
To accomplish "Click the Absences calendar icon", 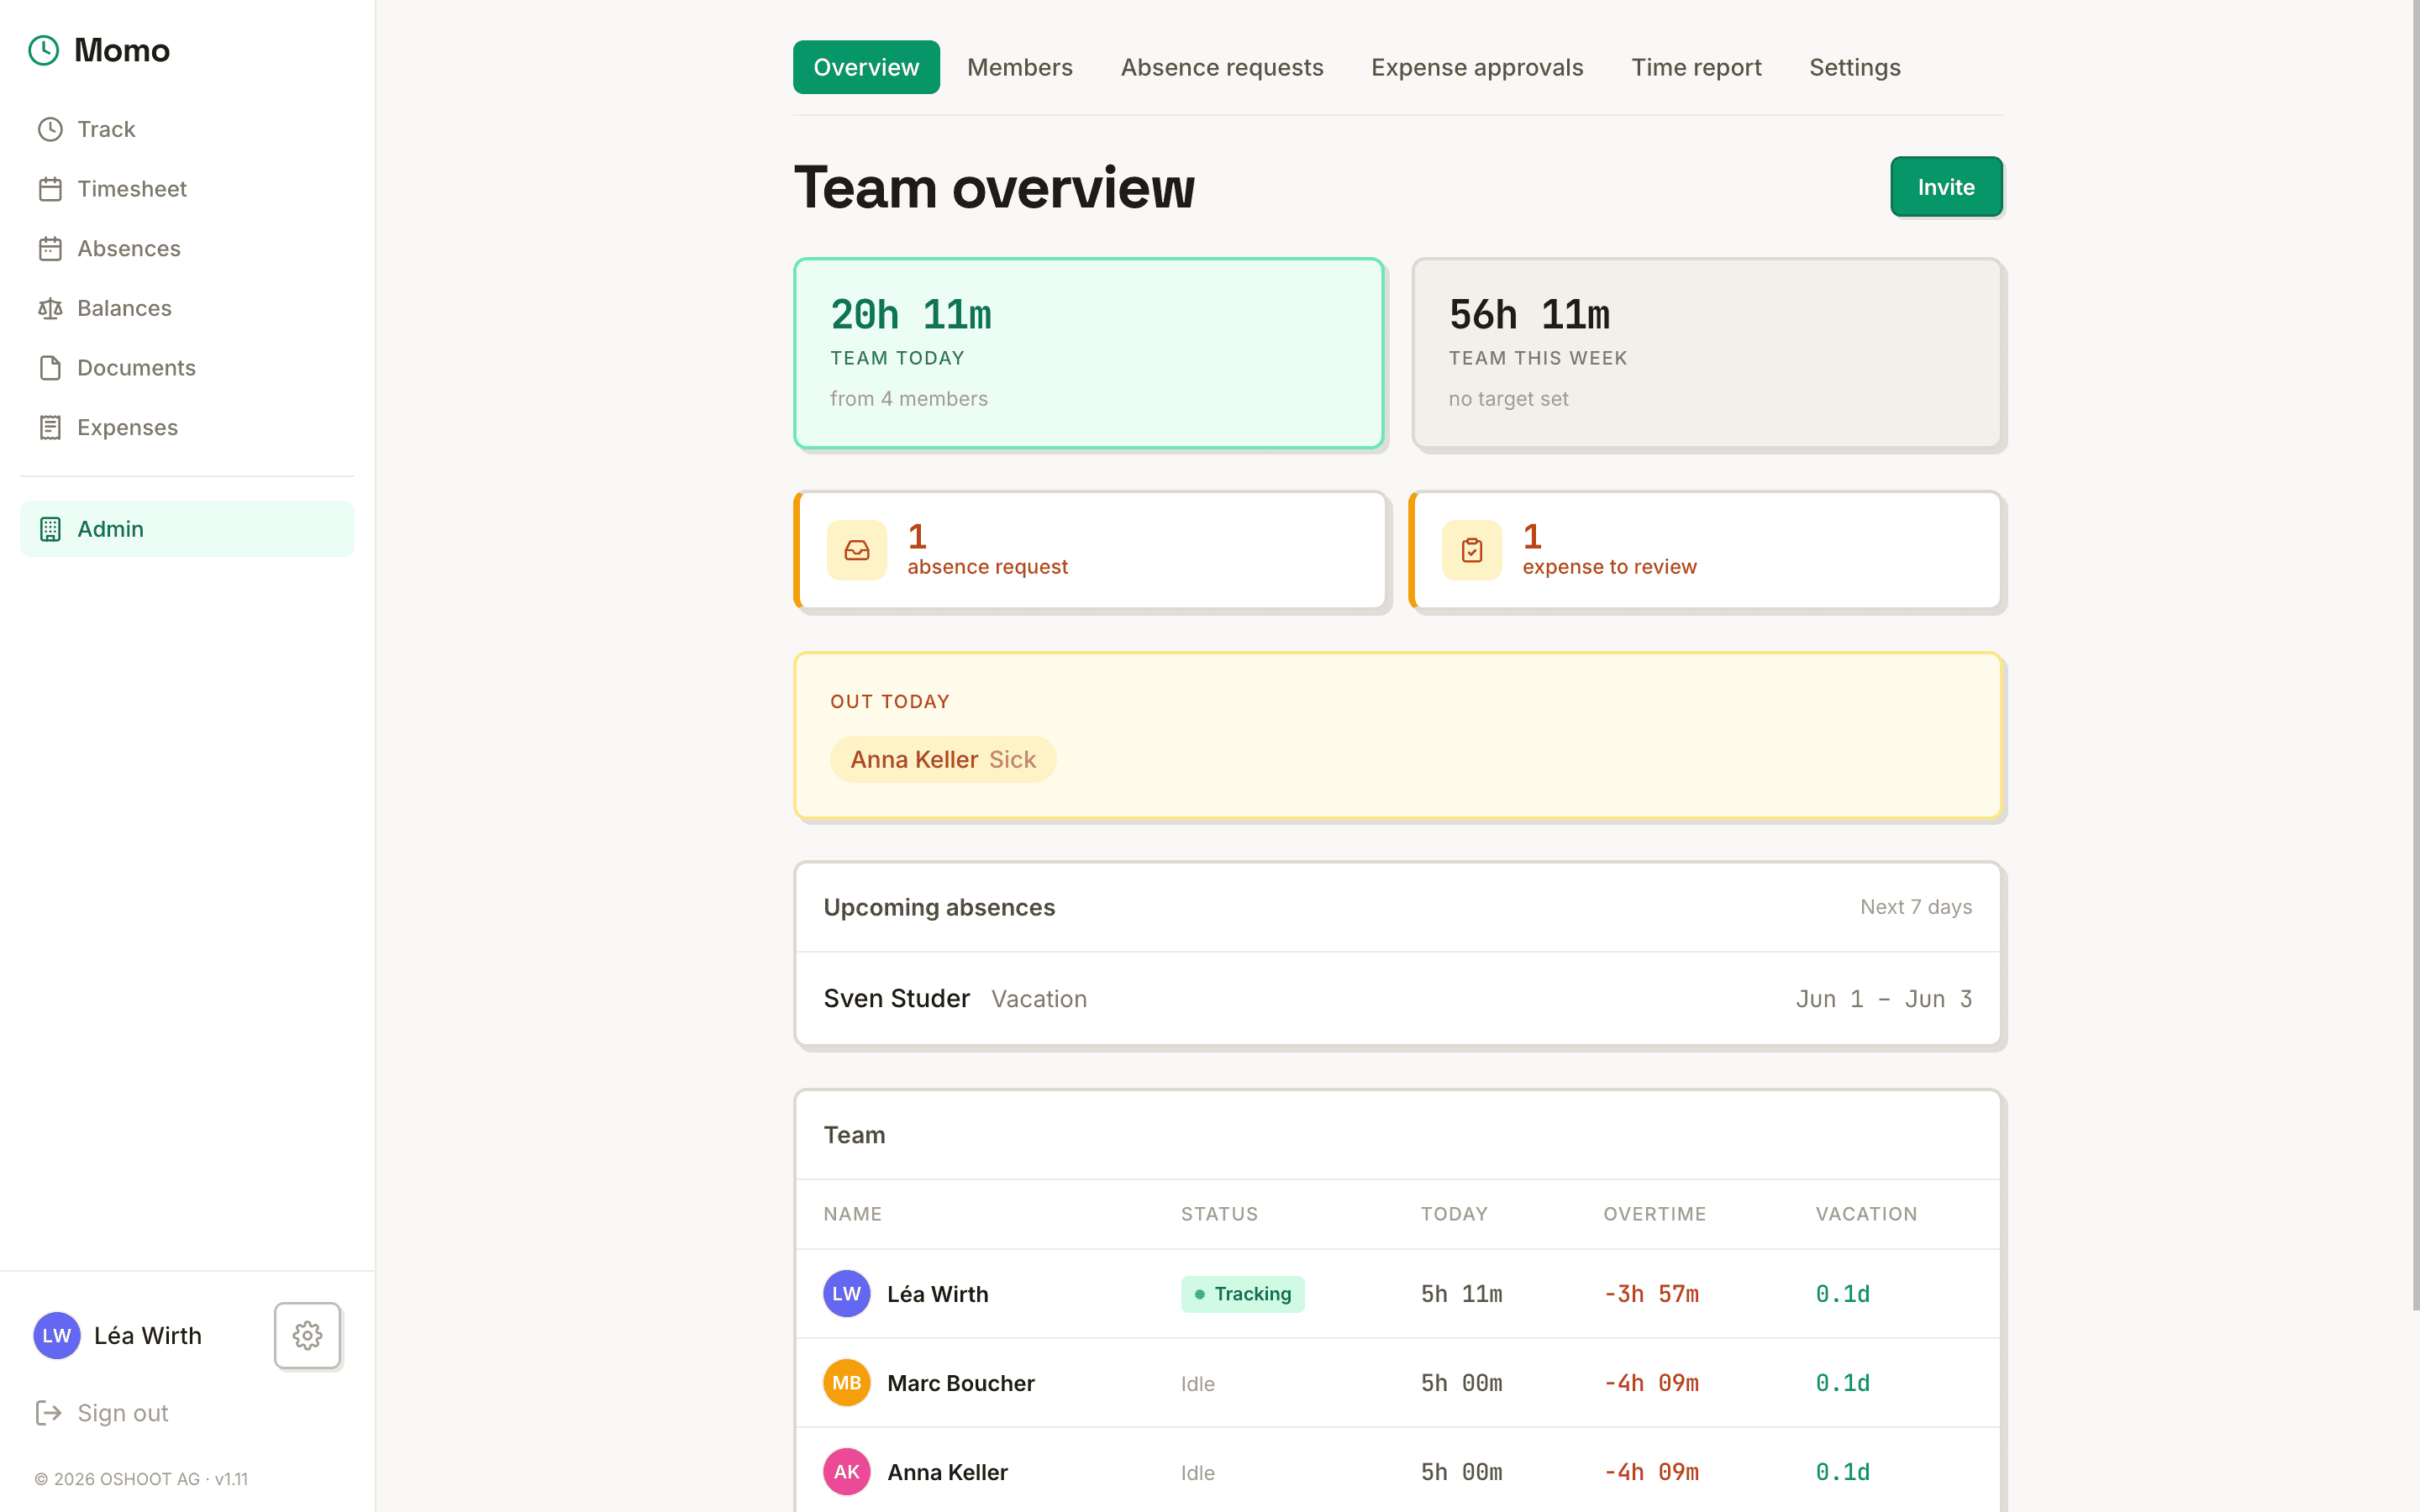I will (x=50, y=248).
